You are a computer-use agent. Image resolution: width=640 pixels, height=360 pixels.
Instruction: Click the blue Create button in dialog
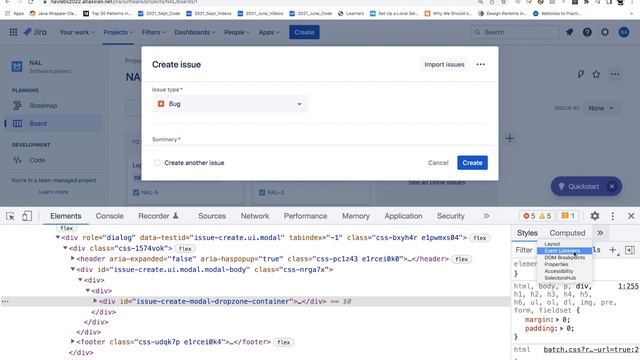tap(472, 163)
